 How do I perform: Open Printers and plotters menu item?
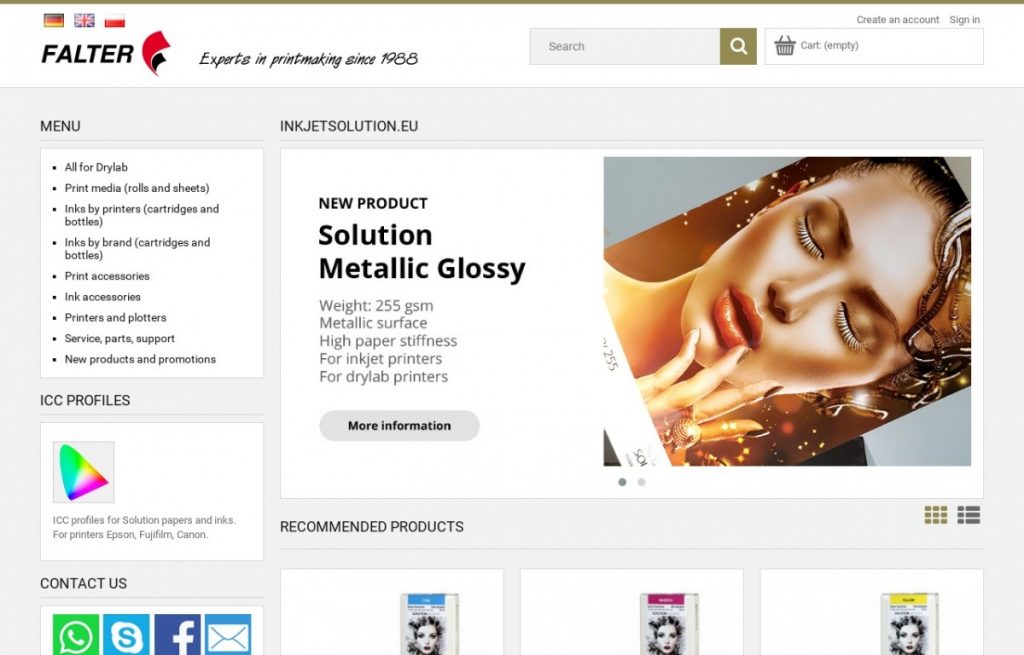click(x=116, y=318)
